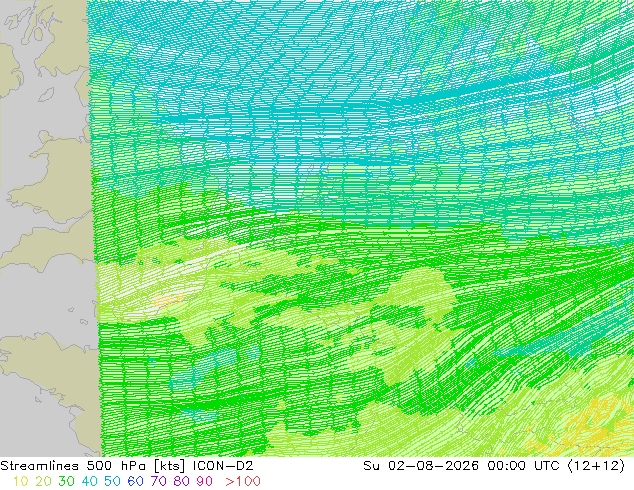Click the blue '60' legend value
The width and height of the screenshot is (634, 490).
coord(135,482)
